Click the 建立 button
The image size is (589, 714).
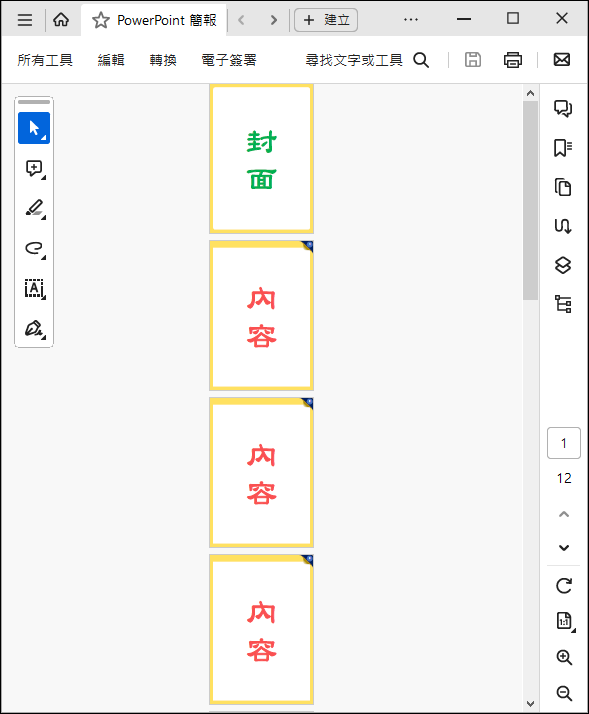click(326, 20)
